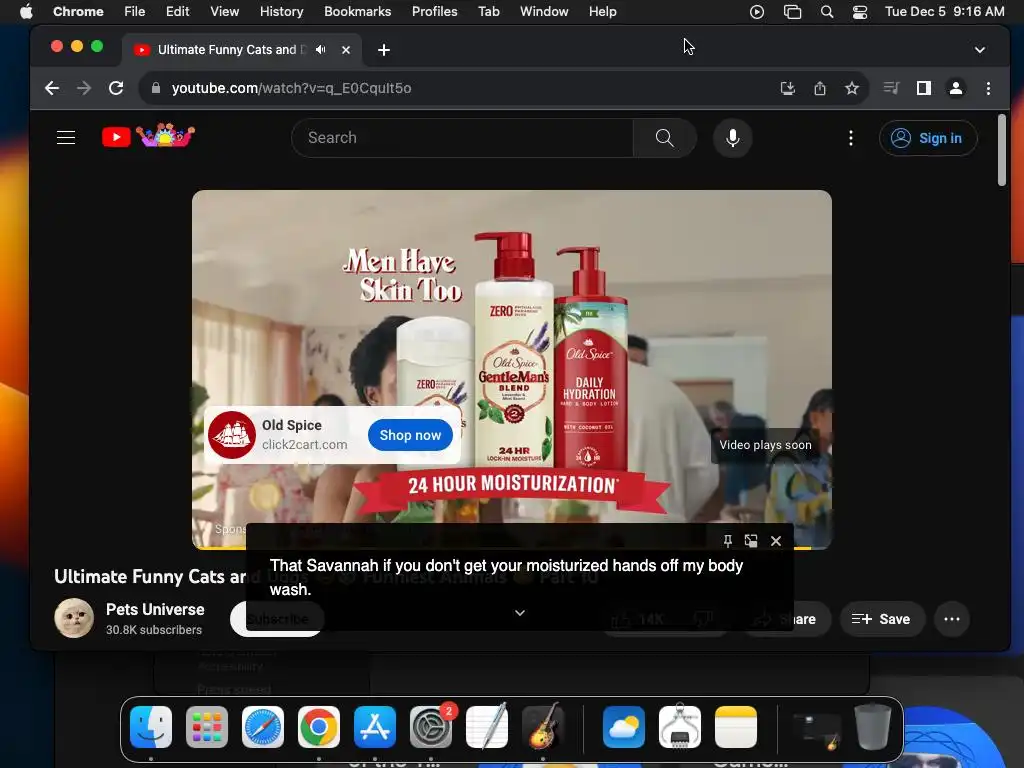Viewport: 1024px width, 768px height.
Task: Reload the current page
Action: [116, 88]
